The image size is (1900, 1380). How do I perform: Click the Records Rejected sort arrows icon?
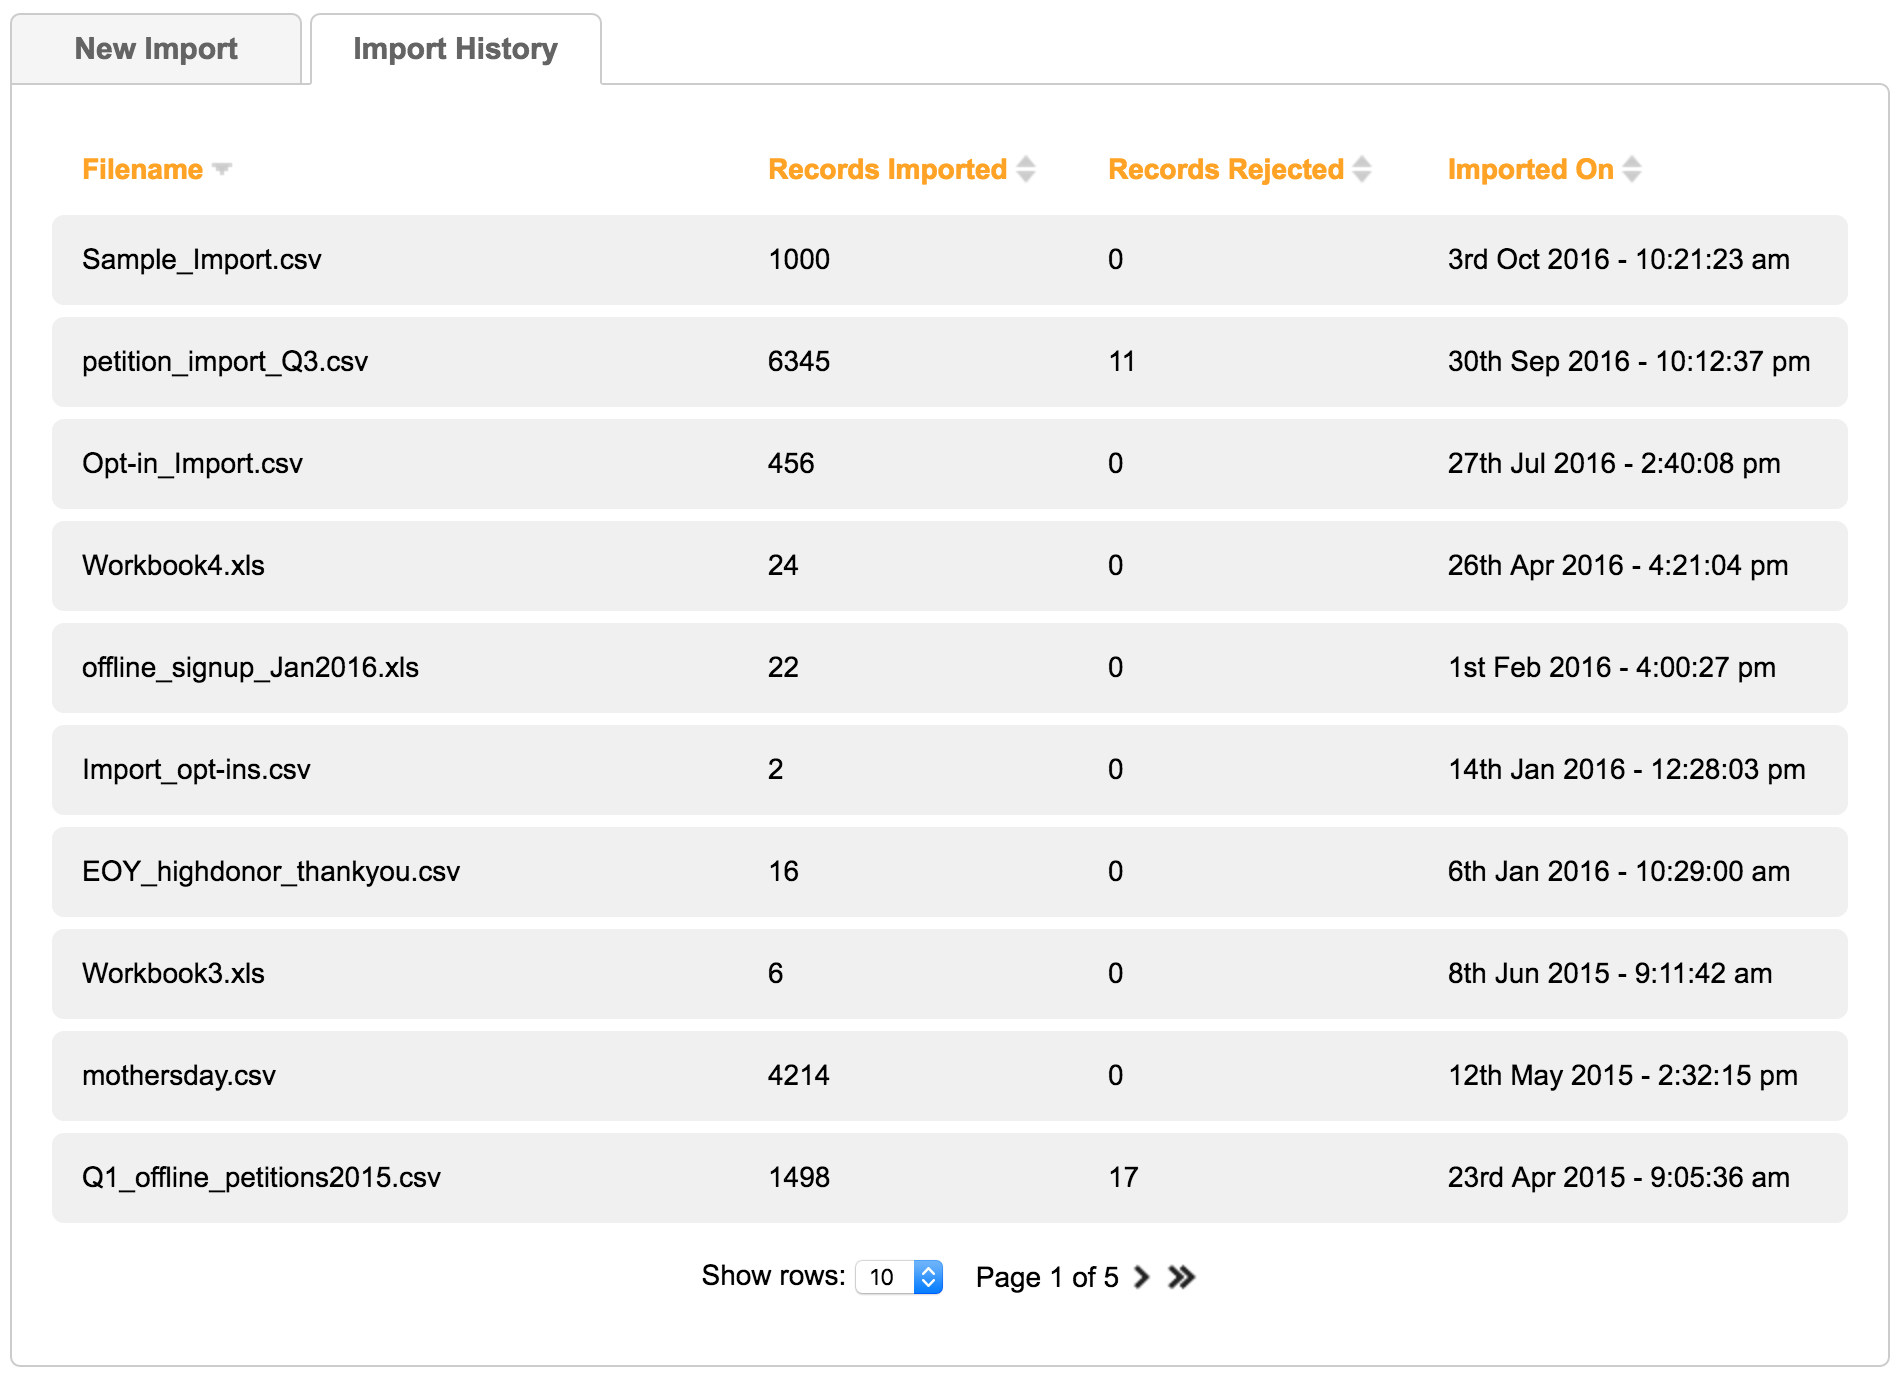pyautogui.click(x=1361, y=169)
